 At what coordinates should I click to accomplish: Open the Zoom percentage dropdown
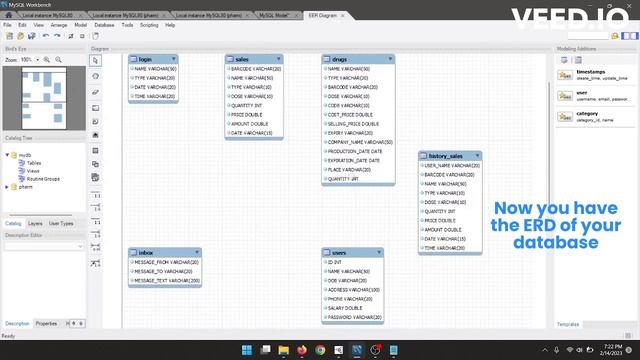pos(38,60)
